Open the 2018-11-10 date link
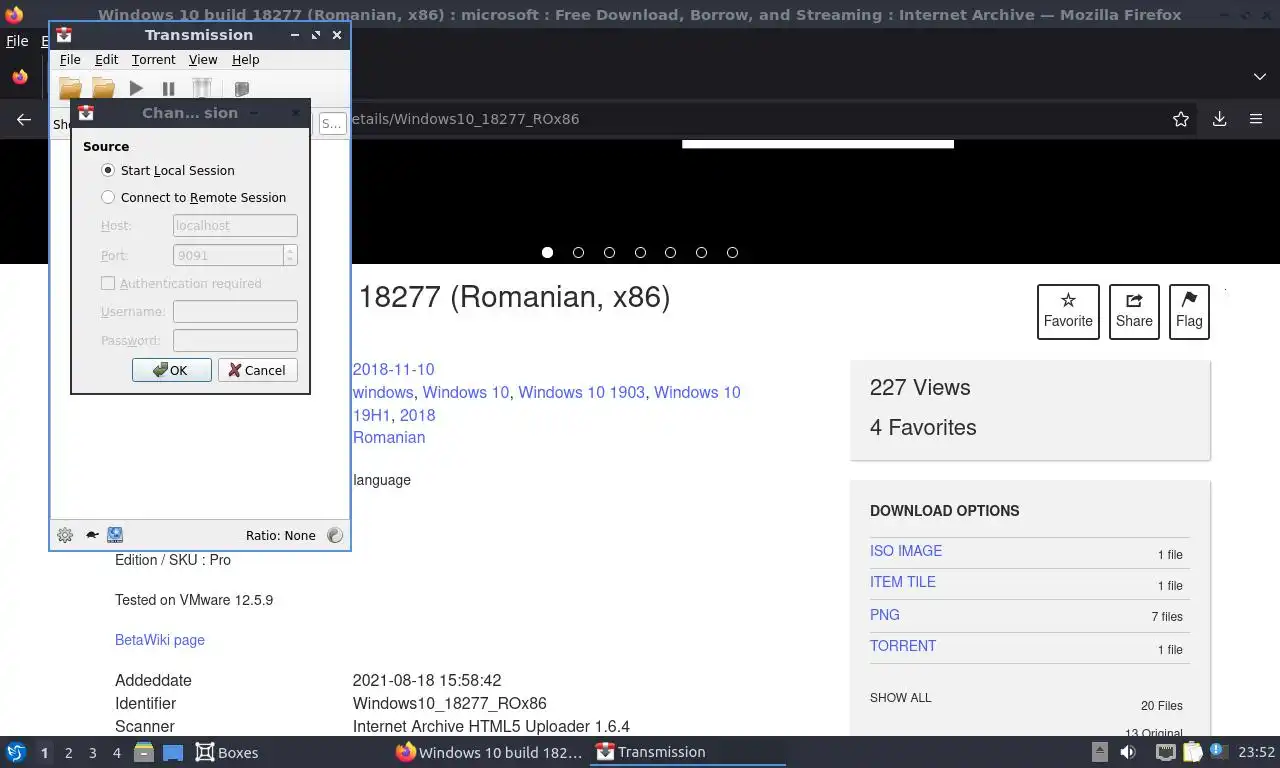Screen dimensions: 1280x768 (x=393, y=369)
